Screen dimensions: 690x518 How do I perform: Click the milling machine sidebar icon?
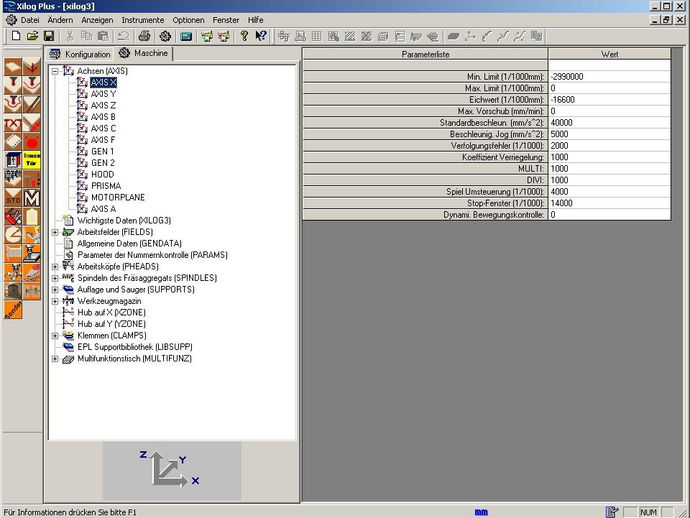pos(32,254)
